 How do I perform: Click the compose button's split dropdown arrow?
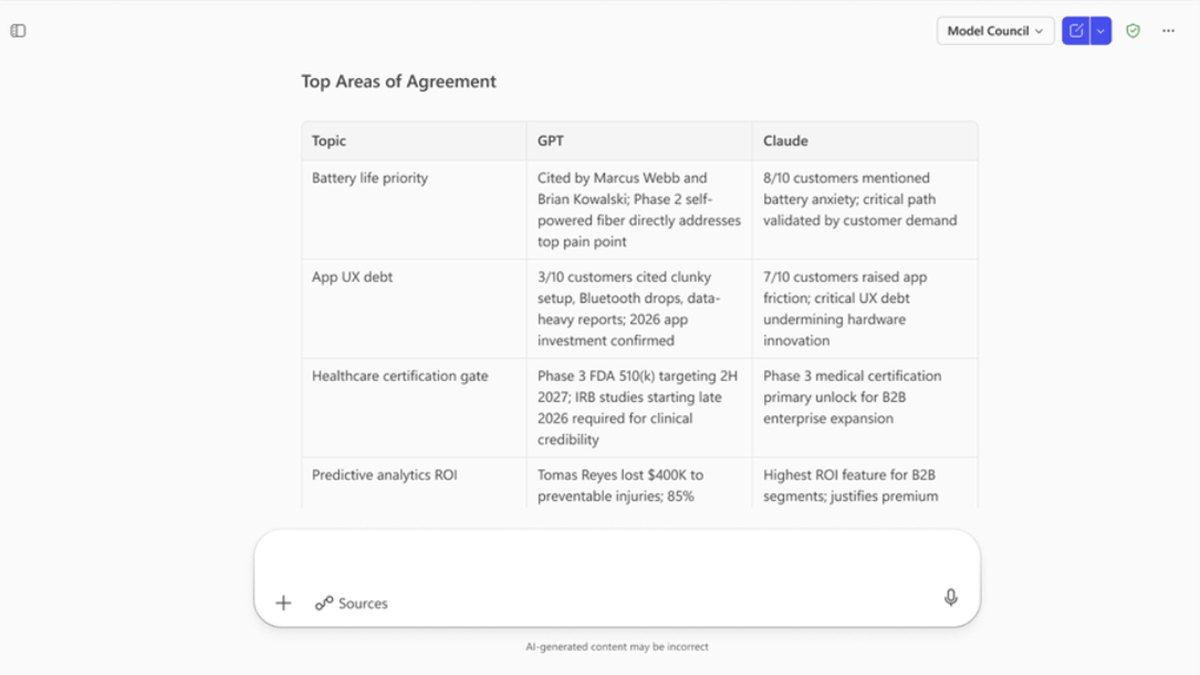pos(1100,30)
